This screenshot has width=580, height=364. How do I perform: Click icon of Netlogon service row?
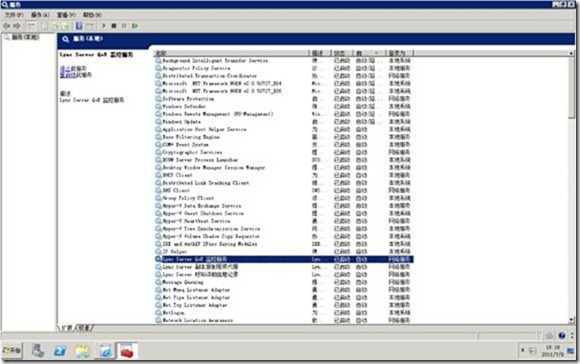(x=158, y=313)
